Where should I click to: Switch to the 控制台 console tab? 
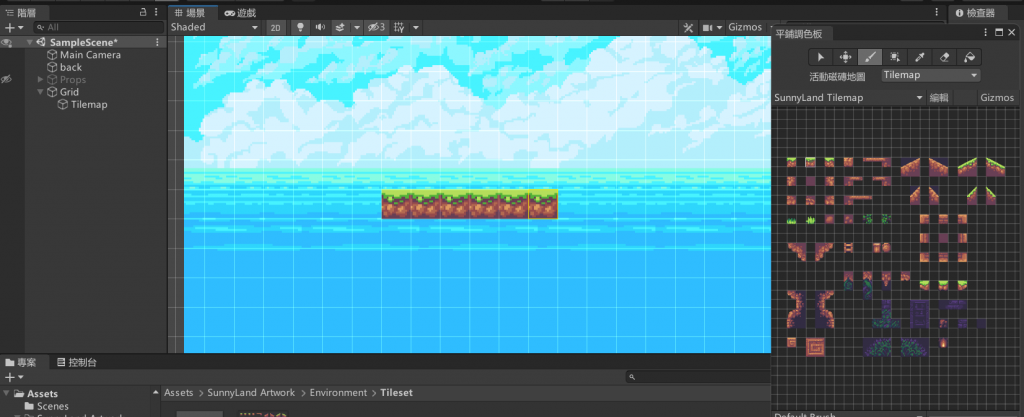point(77,362)
